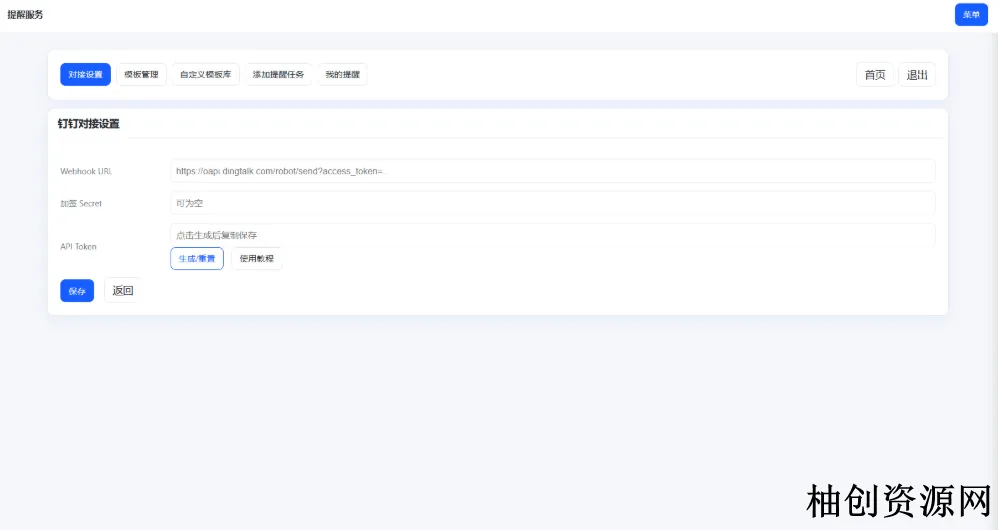Open the 菜单 button in top bar

[x=970, y=15]
